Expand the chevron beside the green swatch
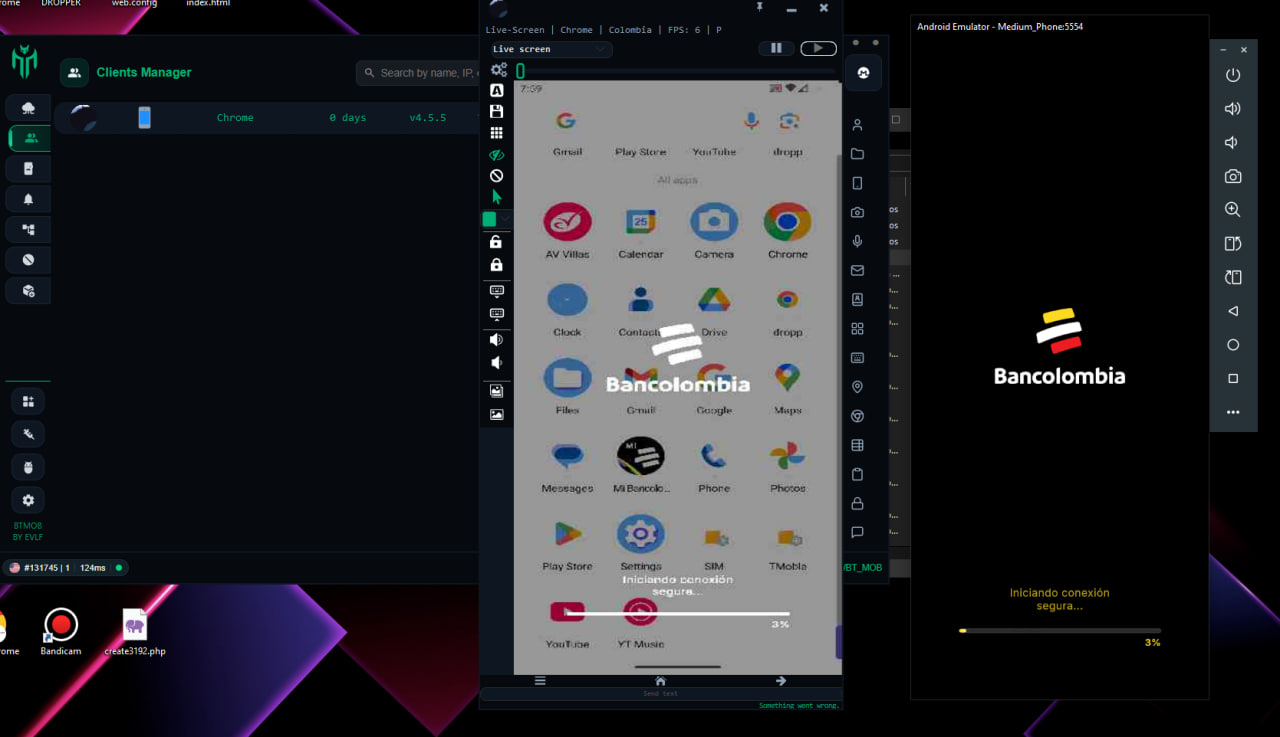 [x=505, y=219]
